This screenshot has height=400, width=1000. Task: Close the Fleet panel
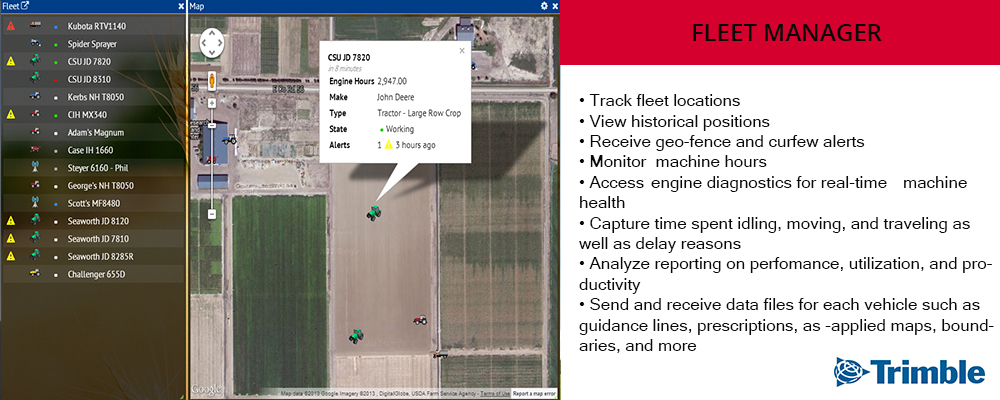click(x=180, y=6)
